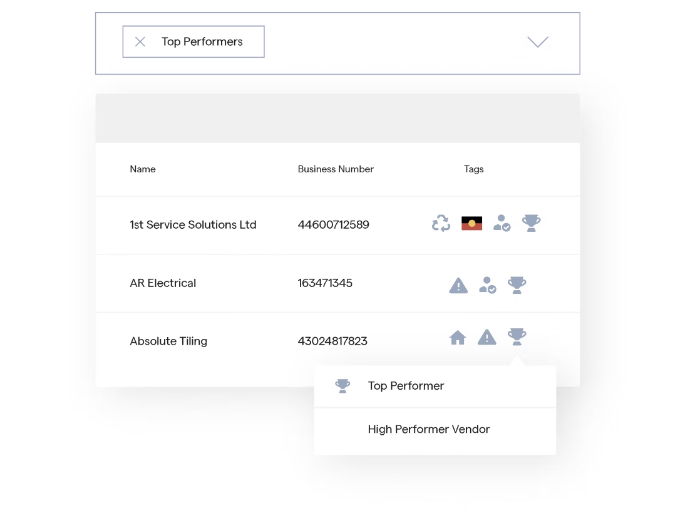
Task: Click trophy icon in AR Electrical row
Action: (517, 285)
